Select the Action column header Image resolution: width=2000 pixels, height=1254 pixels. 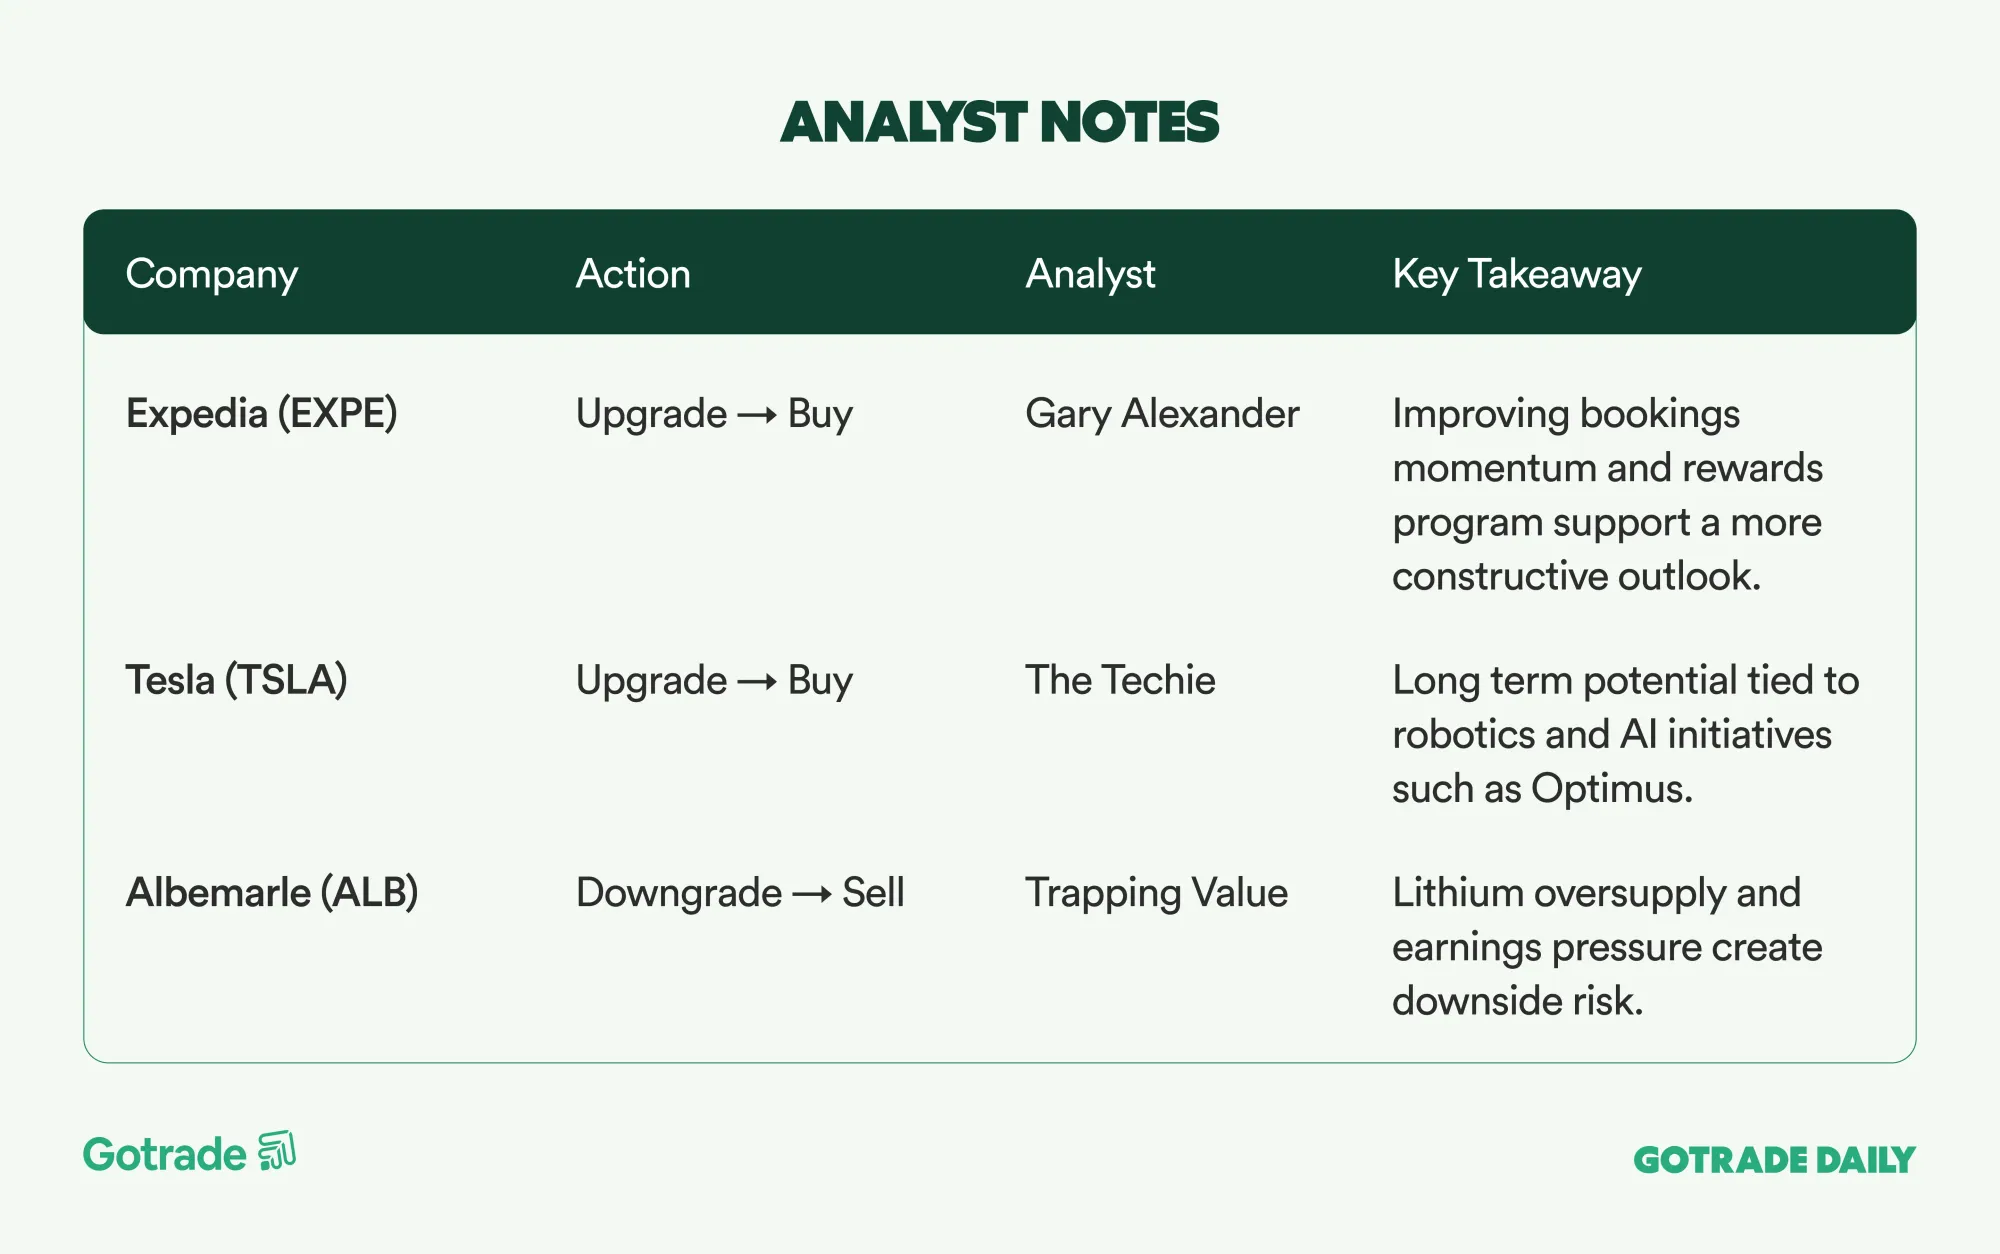pyautogui.click(x=633, y=274)
